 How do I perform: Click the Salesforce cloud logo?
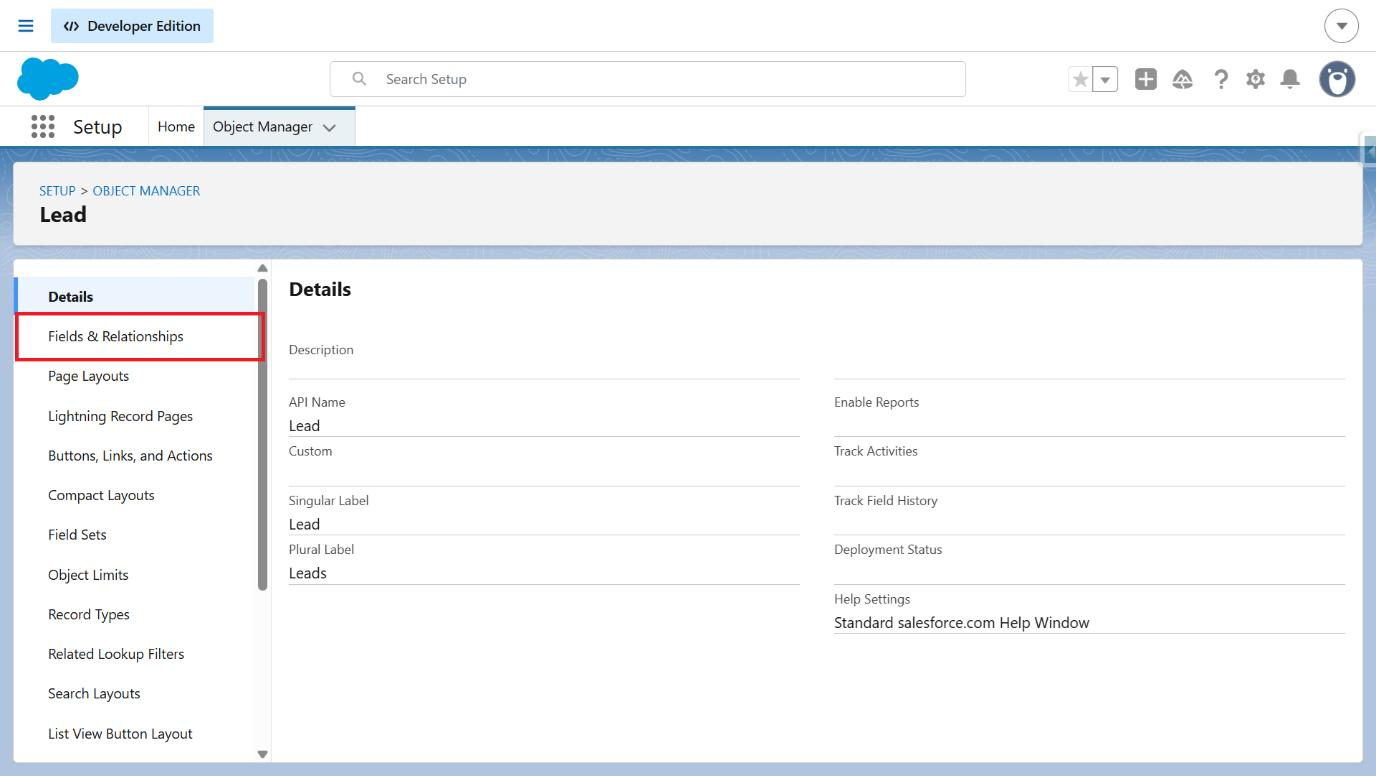[48, 79]
